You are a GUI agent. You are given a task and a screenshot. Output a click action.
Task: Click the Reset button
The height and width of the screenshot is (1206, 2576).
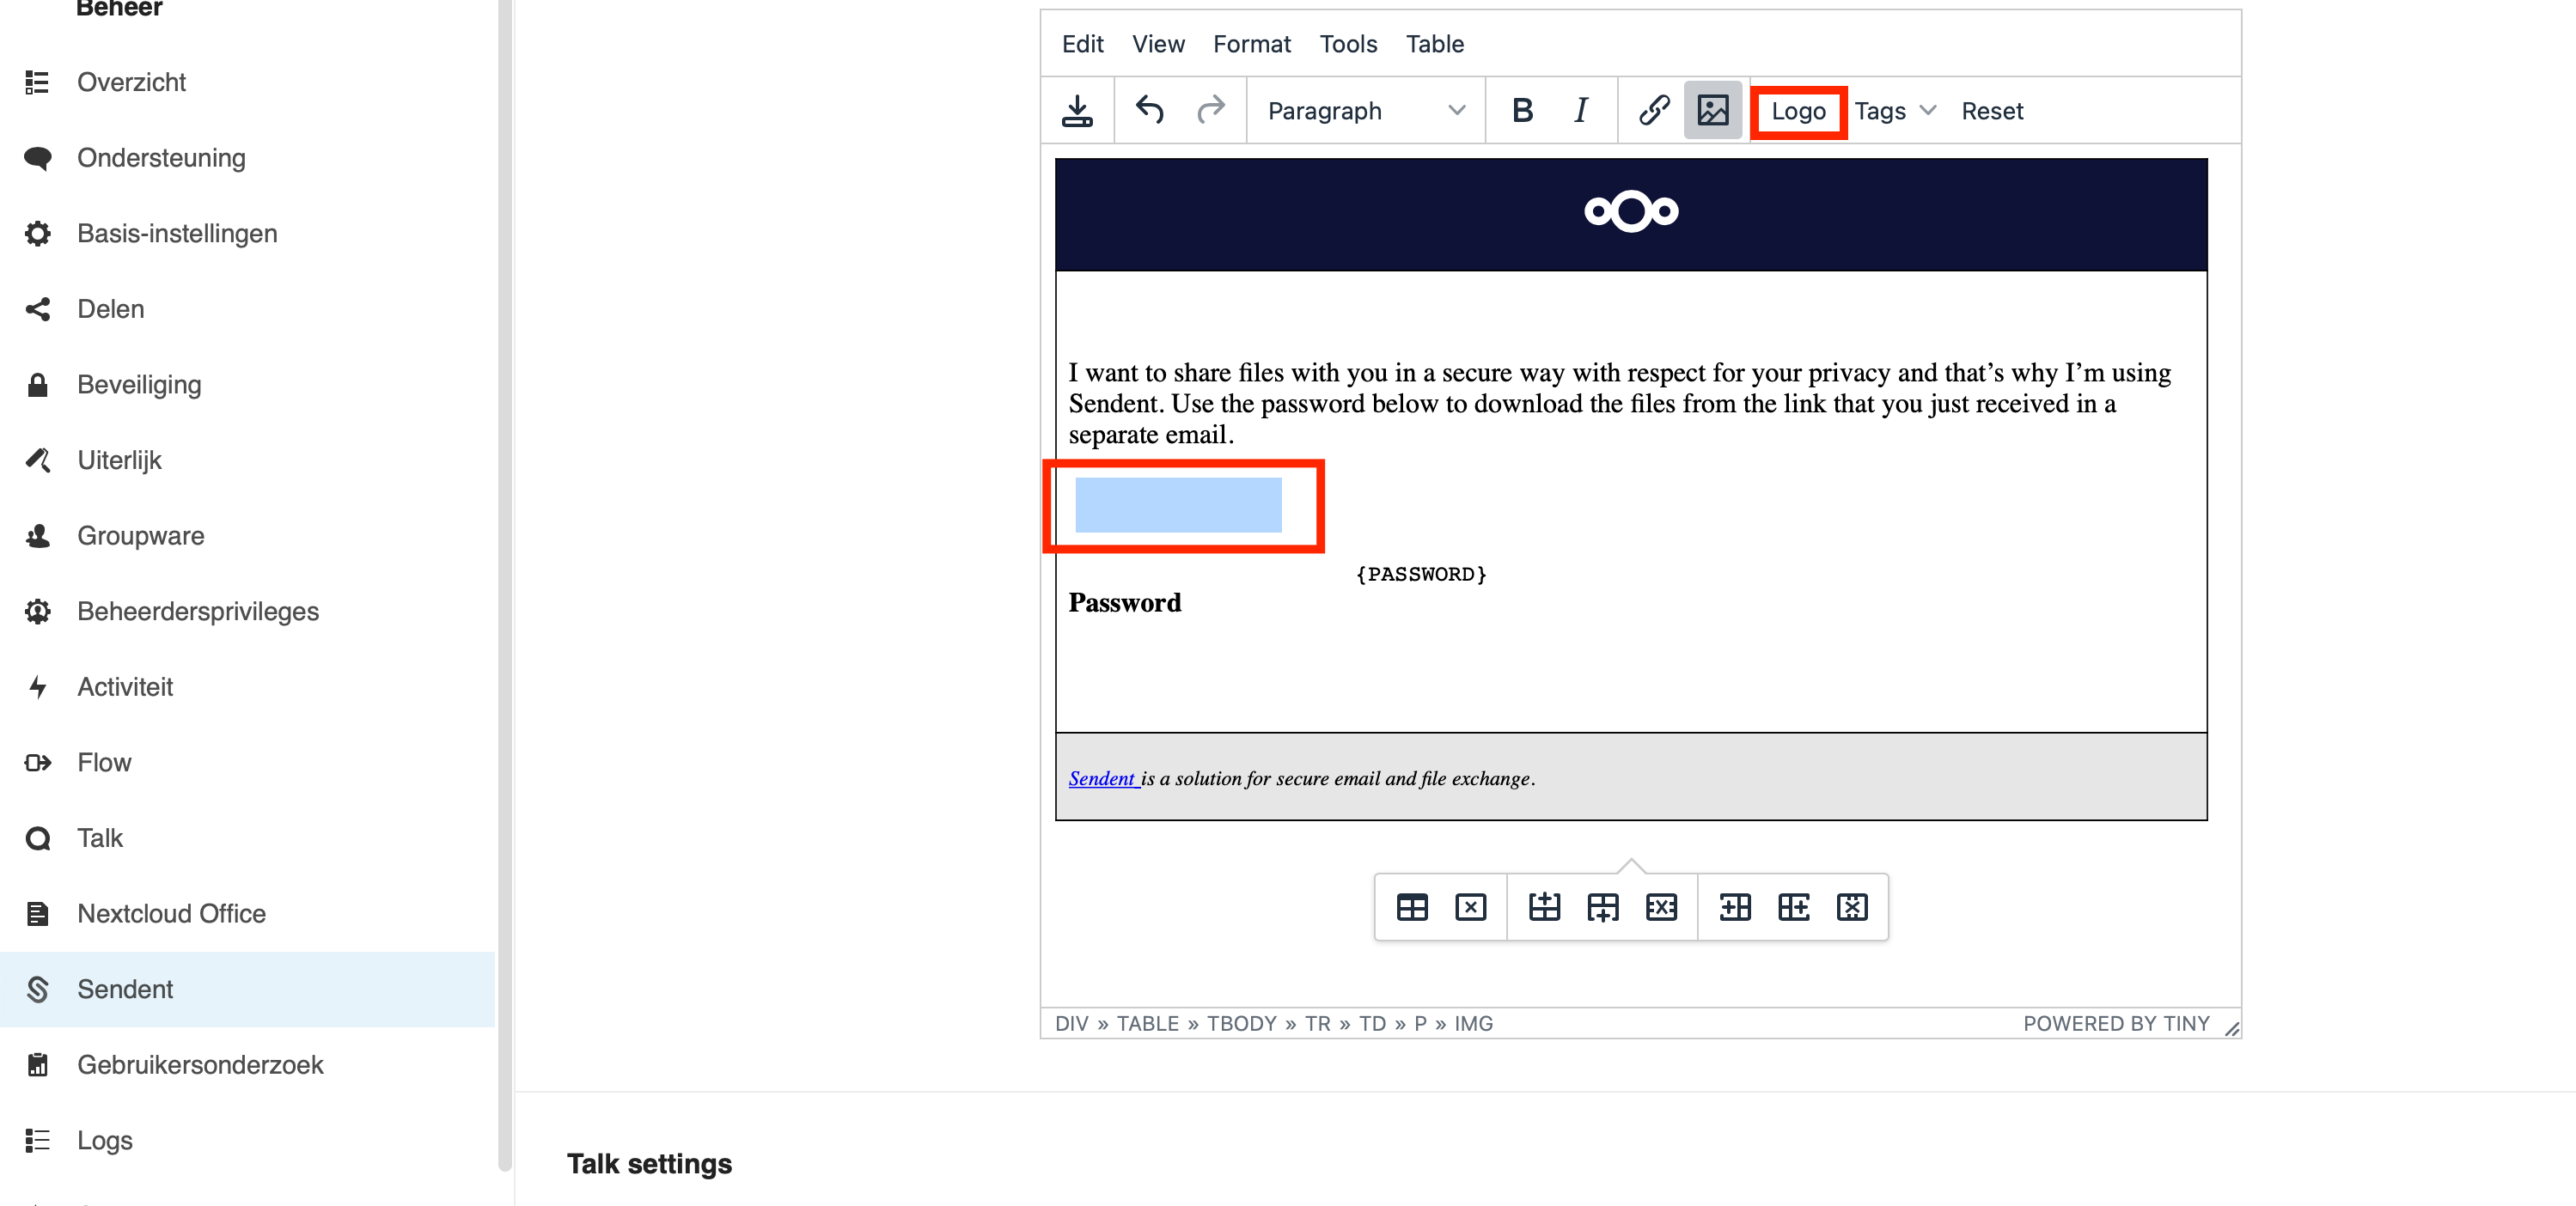click(1991, 110)
